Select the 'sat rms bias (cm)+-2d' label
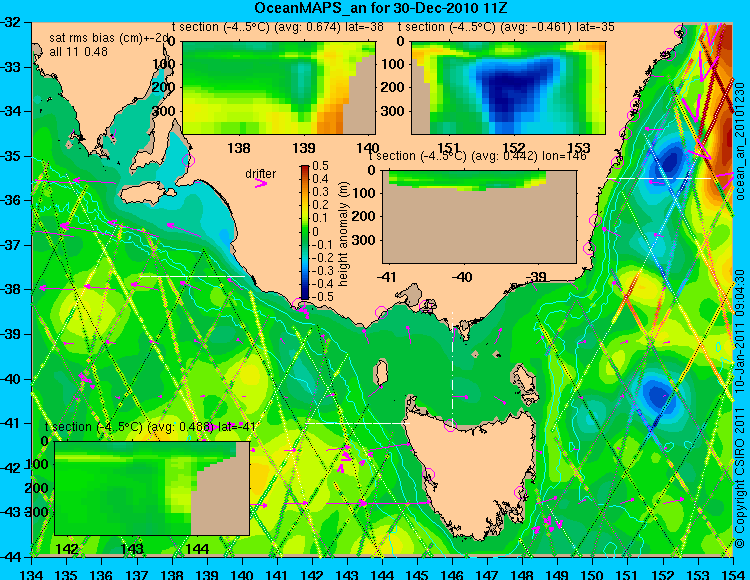The image size is (750, 580). click(109, 39)
